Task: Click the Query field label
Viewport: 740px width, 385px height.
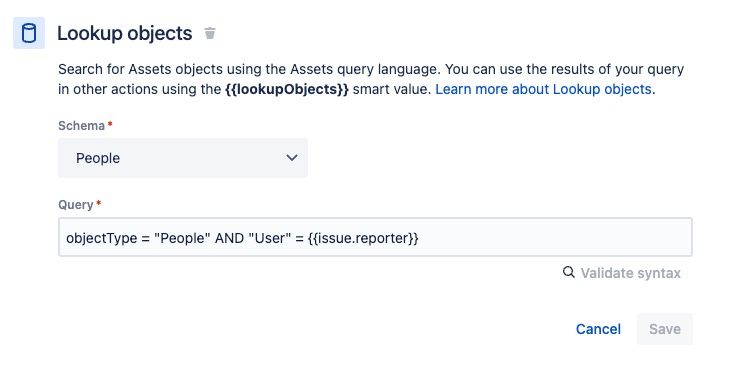Action: tap(76, 205)
